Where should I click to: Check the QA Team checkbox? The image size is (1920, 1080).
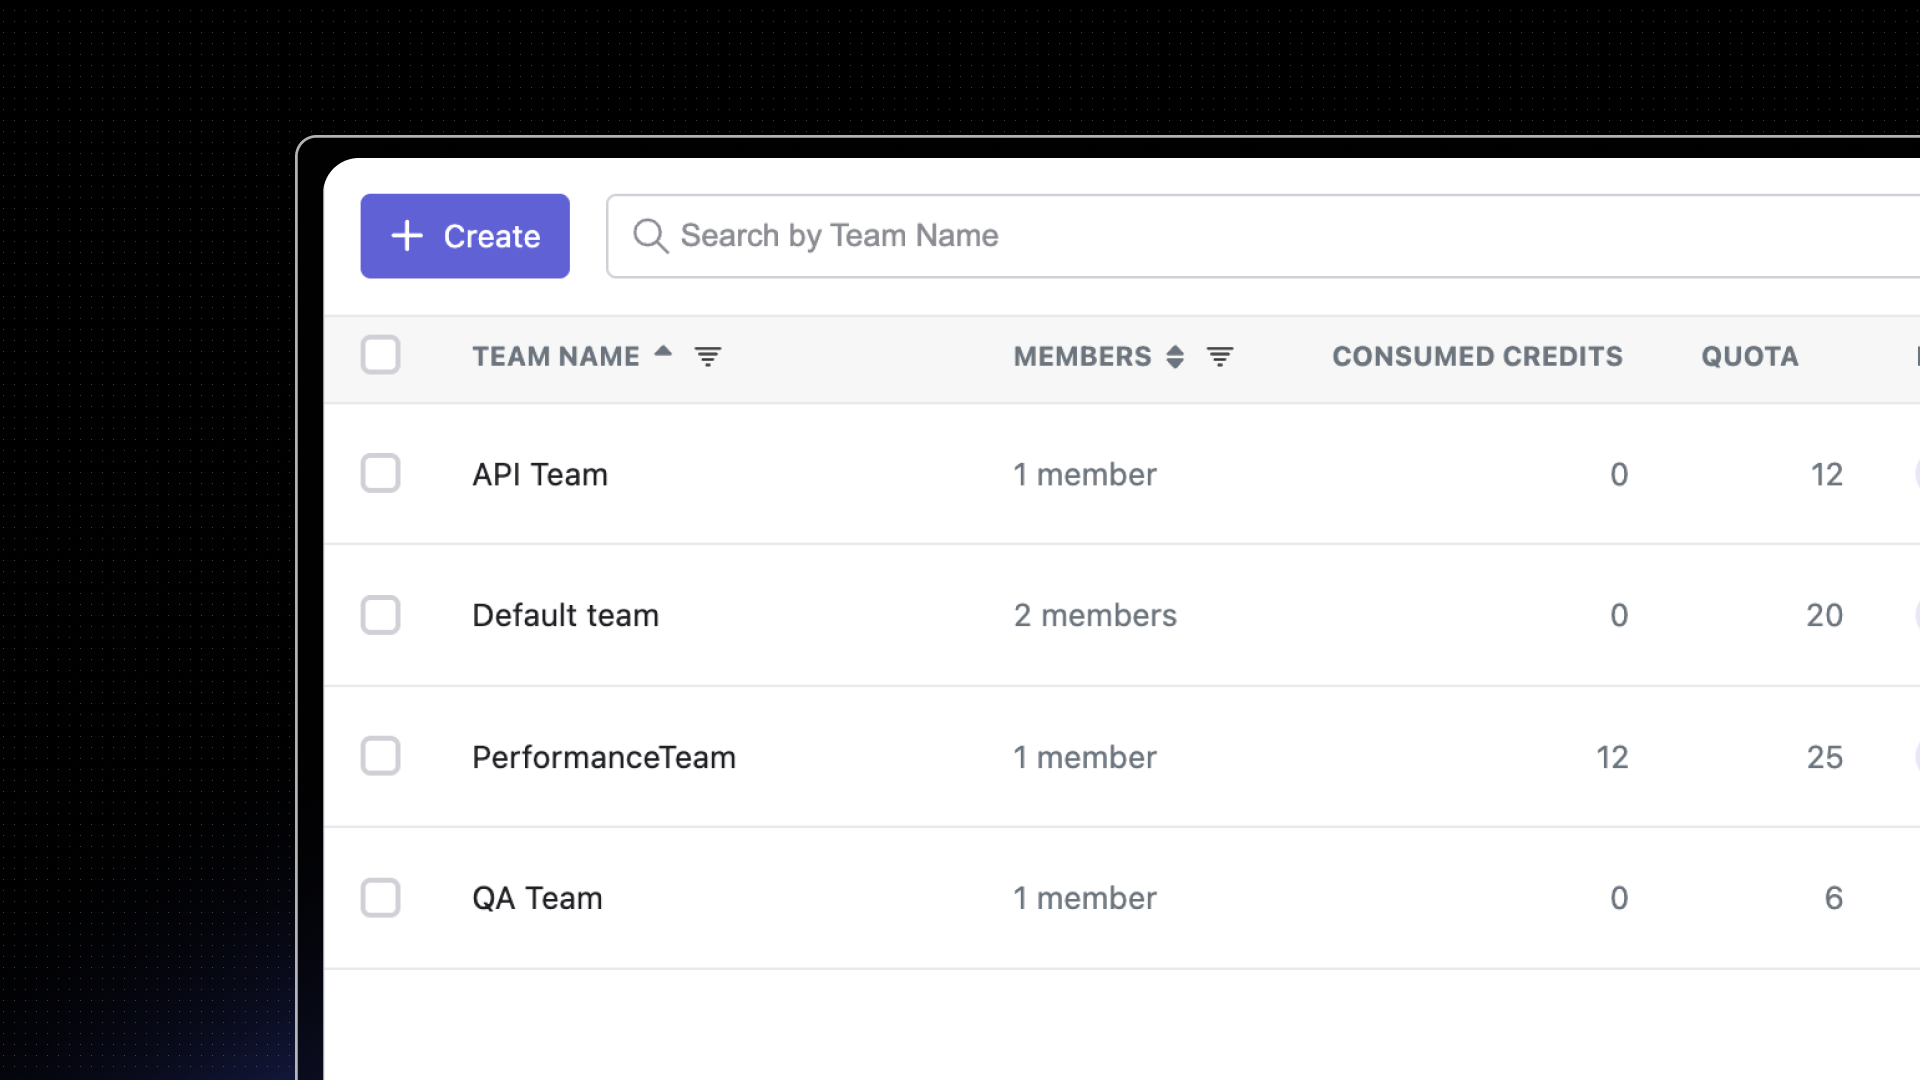click(x=380, y=898)
